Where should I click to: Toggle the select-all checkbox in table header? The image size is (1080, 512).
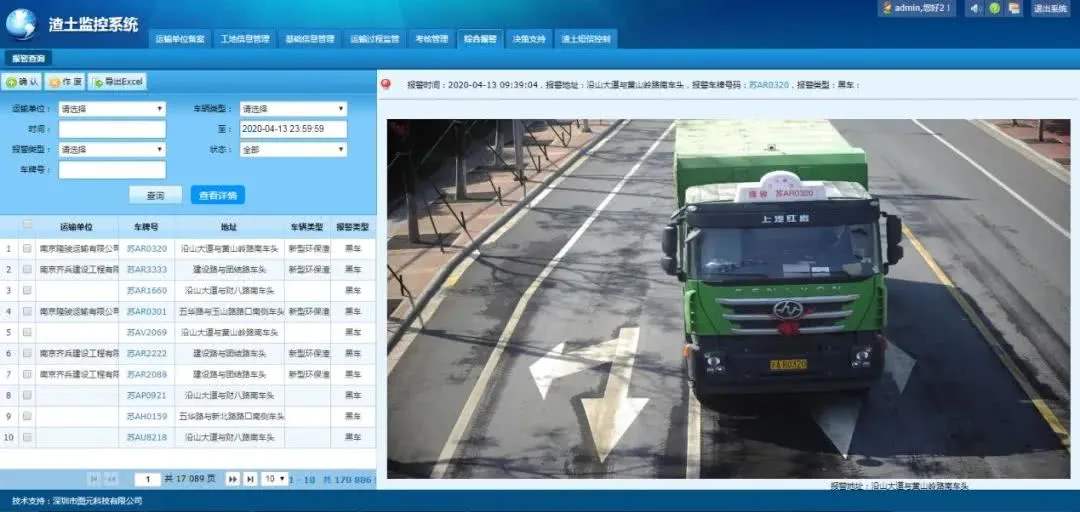(x=27, y=226)
